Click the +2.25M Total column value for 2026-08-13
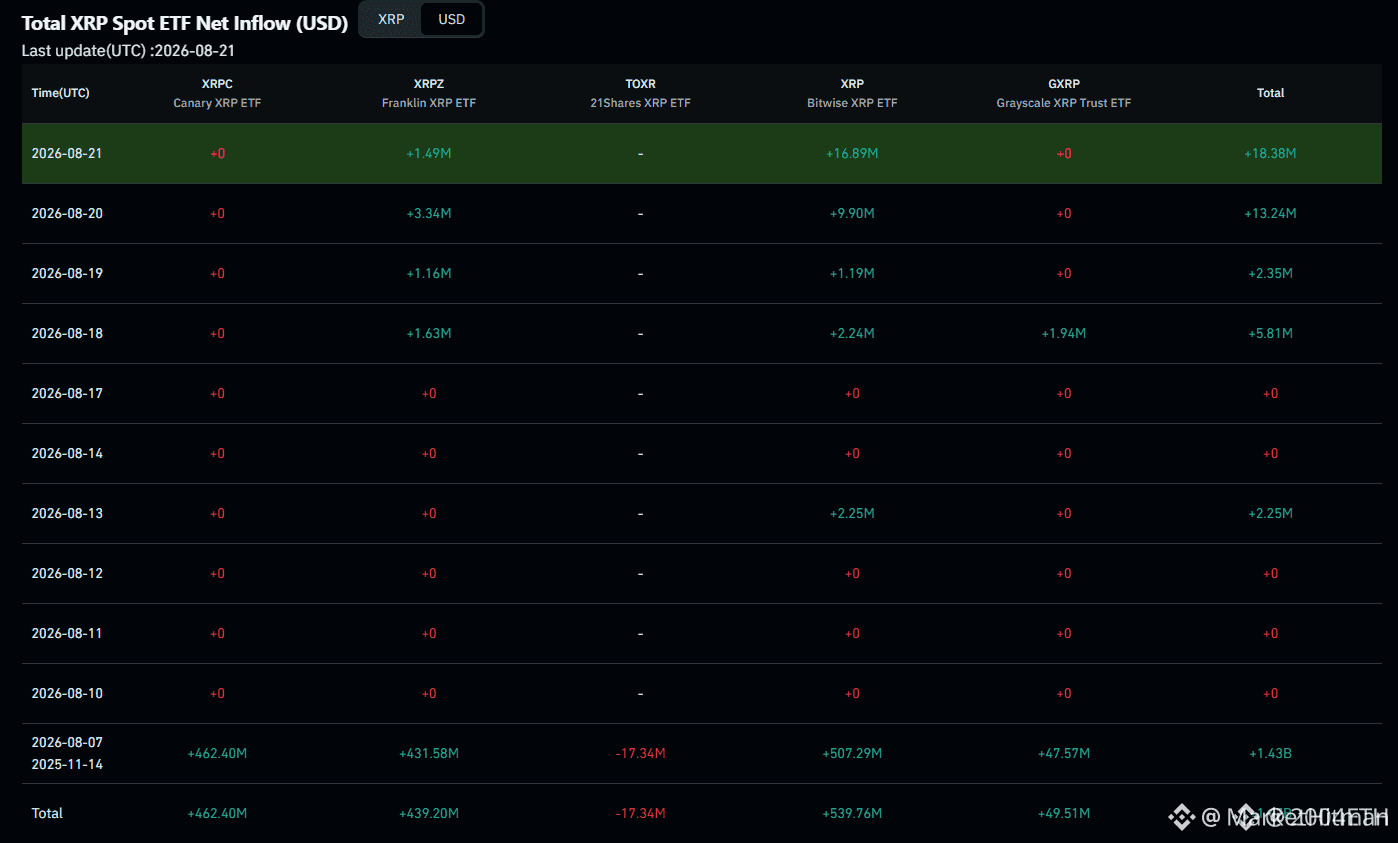 coord(1270,513)
